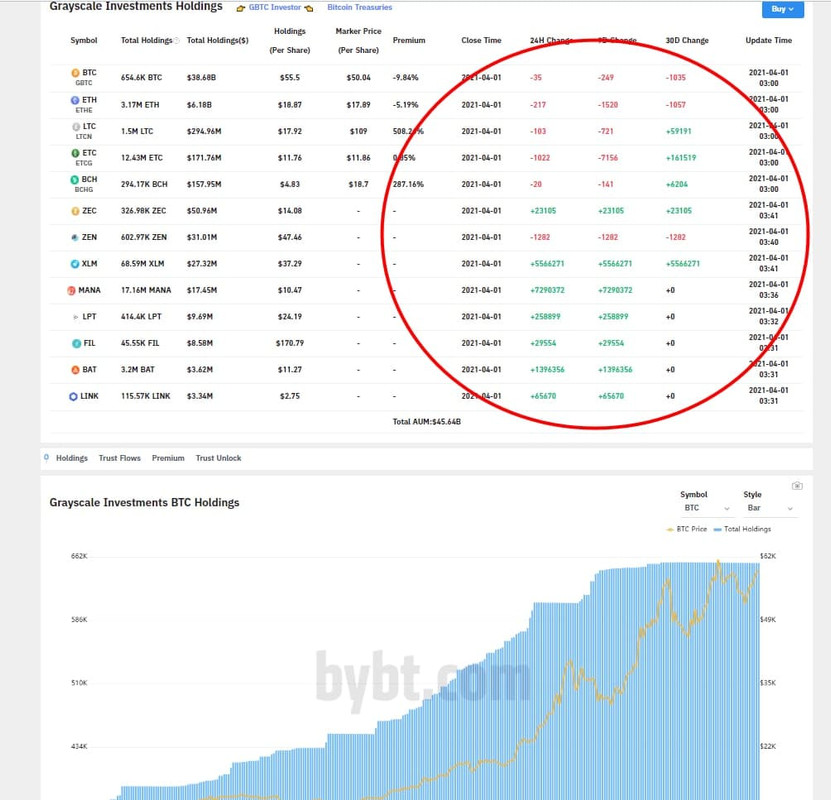The height and width of the screenshot is (800, 831).
Task: Sort by the Update Time column header
Action: click(x=768, y=40)
